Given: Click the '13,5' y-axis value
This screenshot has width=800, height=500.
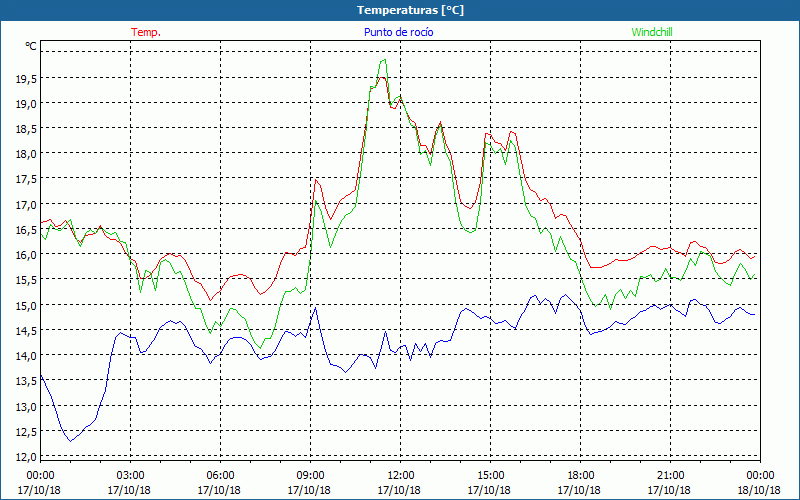Looking at the screenshot, I should (26, 381).
